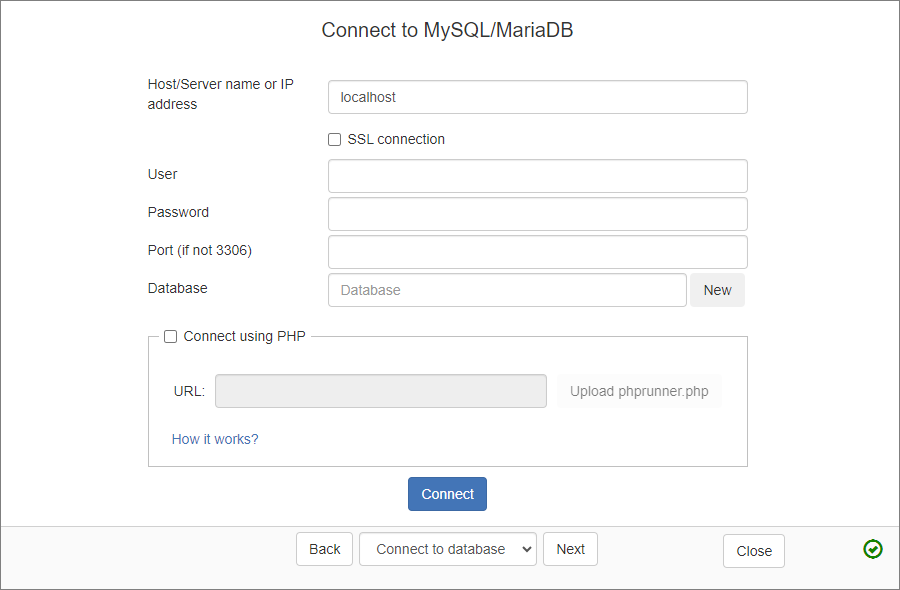This screenshot has height=590, width=900.
Task: Click the disabled URL field
Action: (380, 391)
